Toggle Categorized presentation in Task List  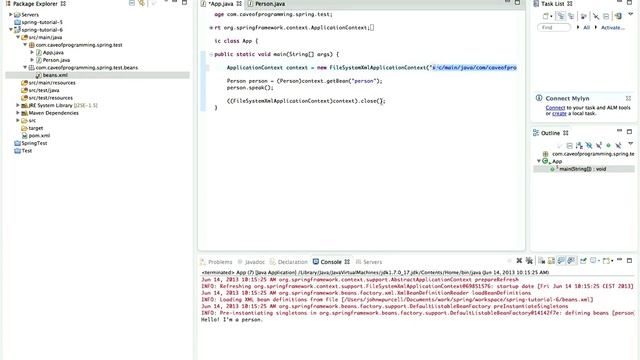coord(561,16)
